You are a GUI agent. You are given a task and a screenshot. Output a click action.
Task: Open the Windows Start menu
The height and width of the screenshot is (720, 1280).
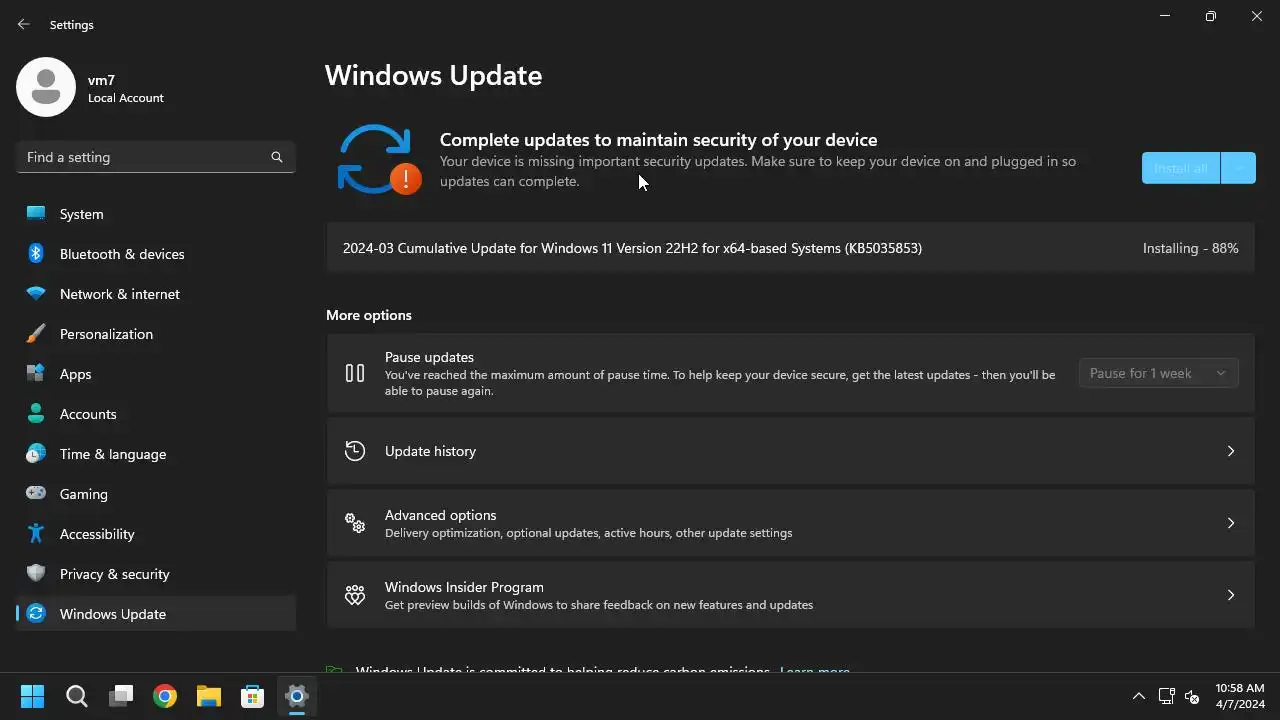pos(32,696)
